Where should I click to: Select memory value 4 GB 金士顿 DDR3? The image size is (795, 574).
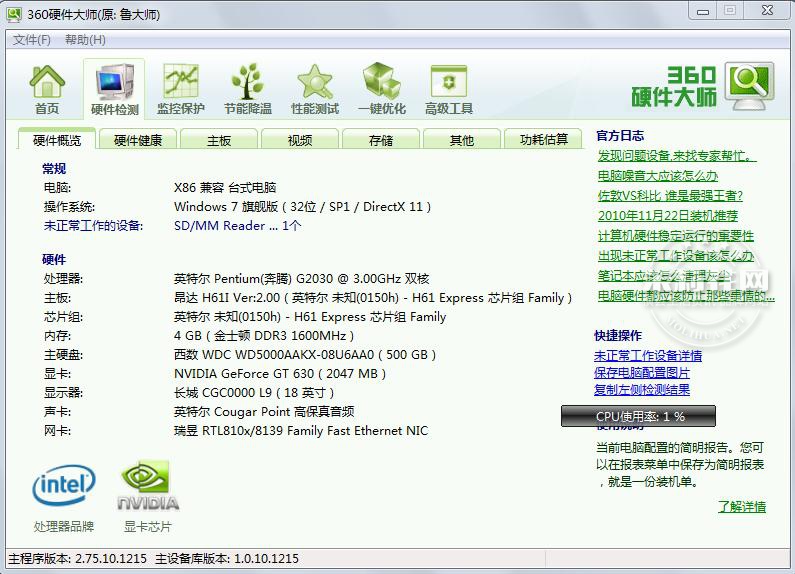(264, 336)
